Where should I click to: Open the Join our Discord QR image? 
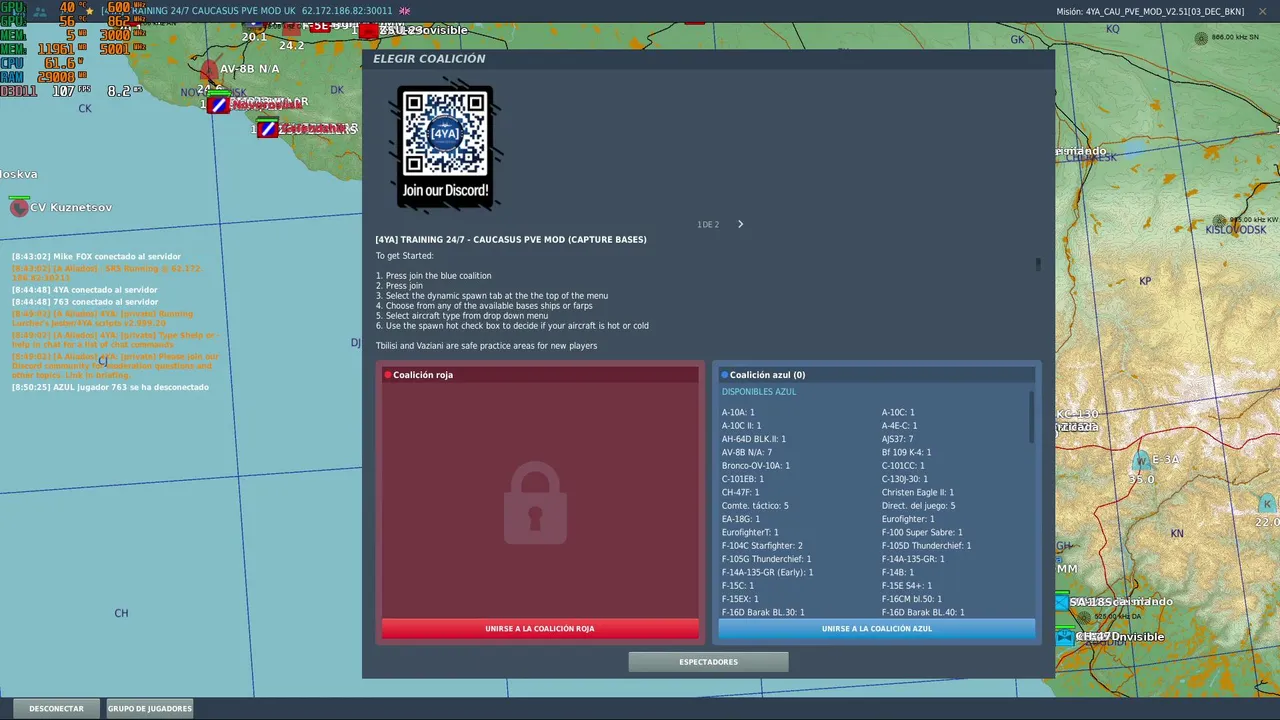445,147
